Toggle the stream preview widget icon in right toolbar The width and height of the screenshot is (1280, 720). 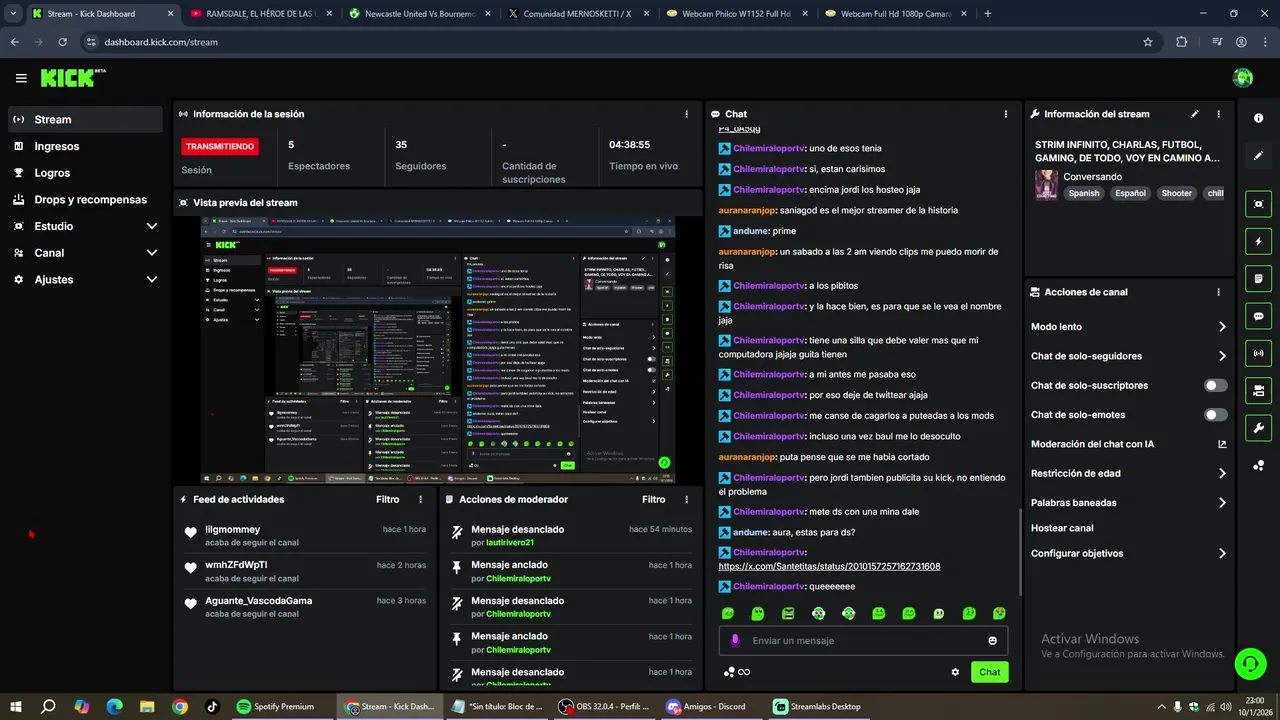1258,204
